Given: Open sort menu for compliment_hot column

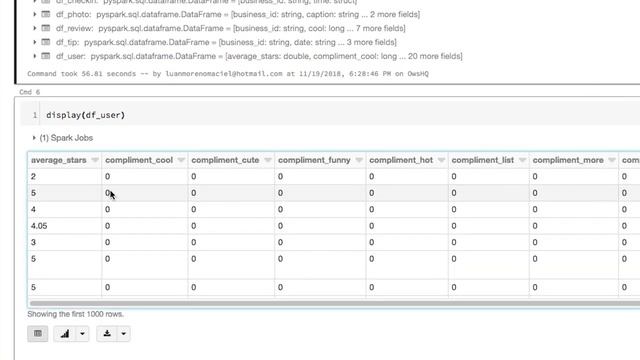Looking at the screenshot, I should [441, 160].
